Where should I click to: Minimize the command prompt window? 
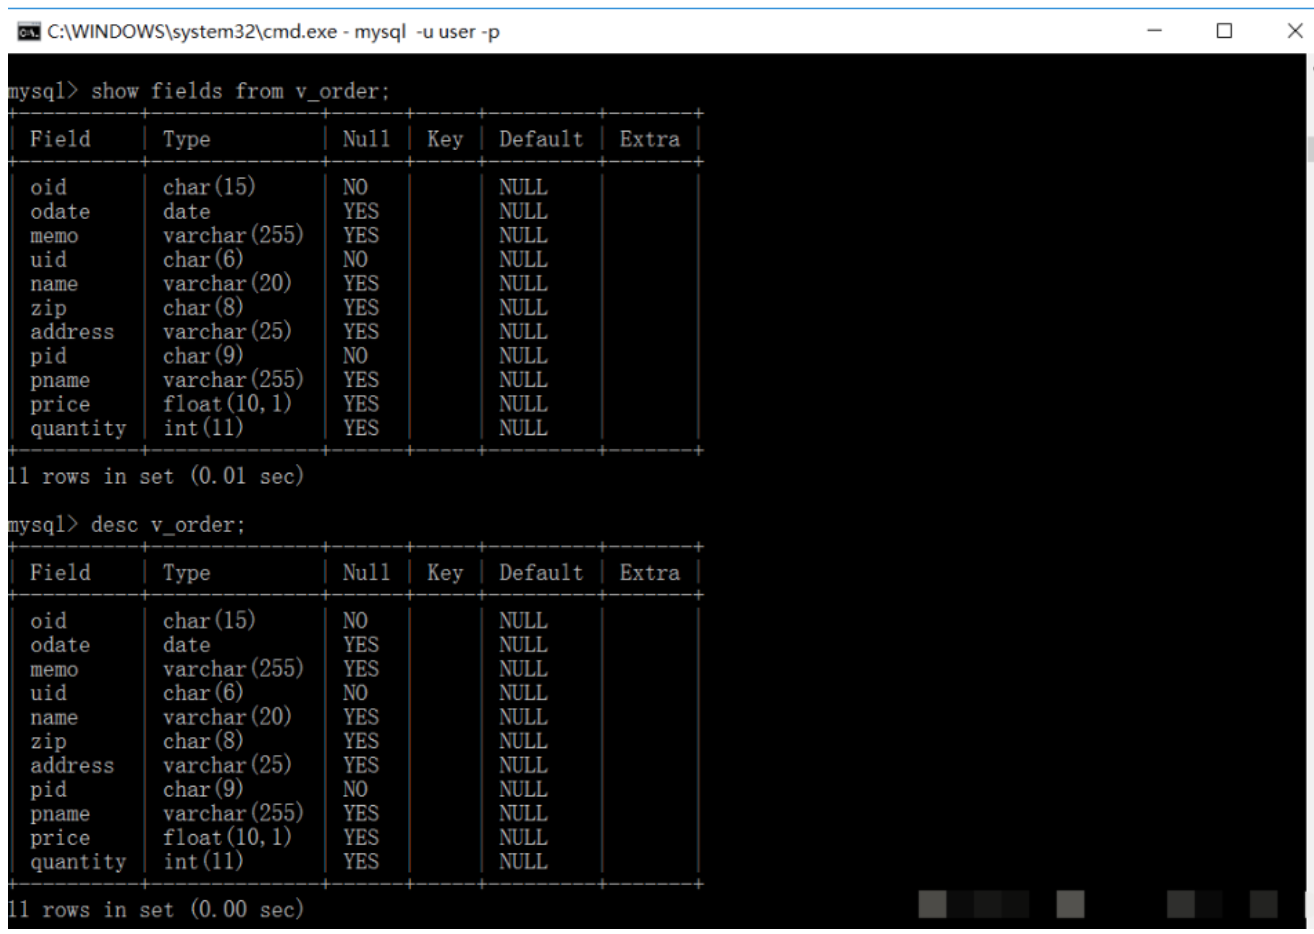[1153, 32]
